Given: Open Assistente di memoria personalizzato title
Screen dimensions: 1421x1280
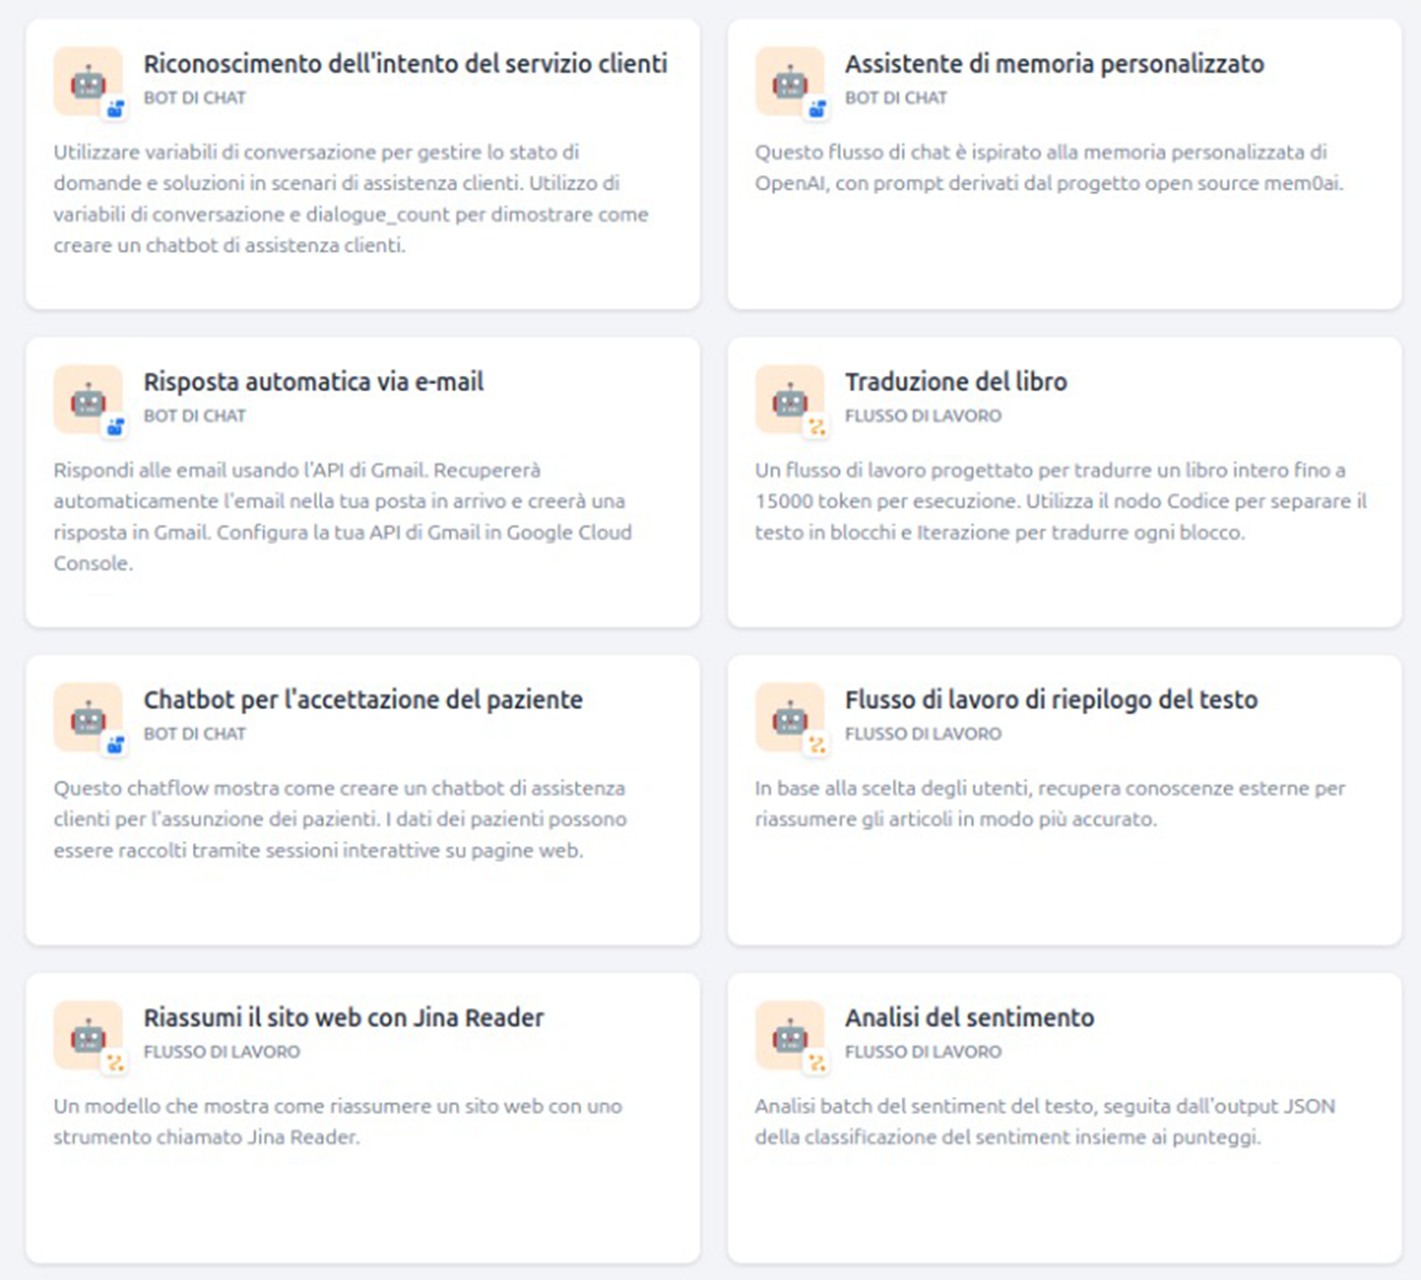Looking at the screenshot, I should [1054, 64].
